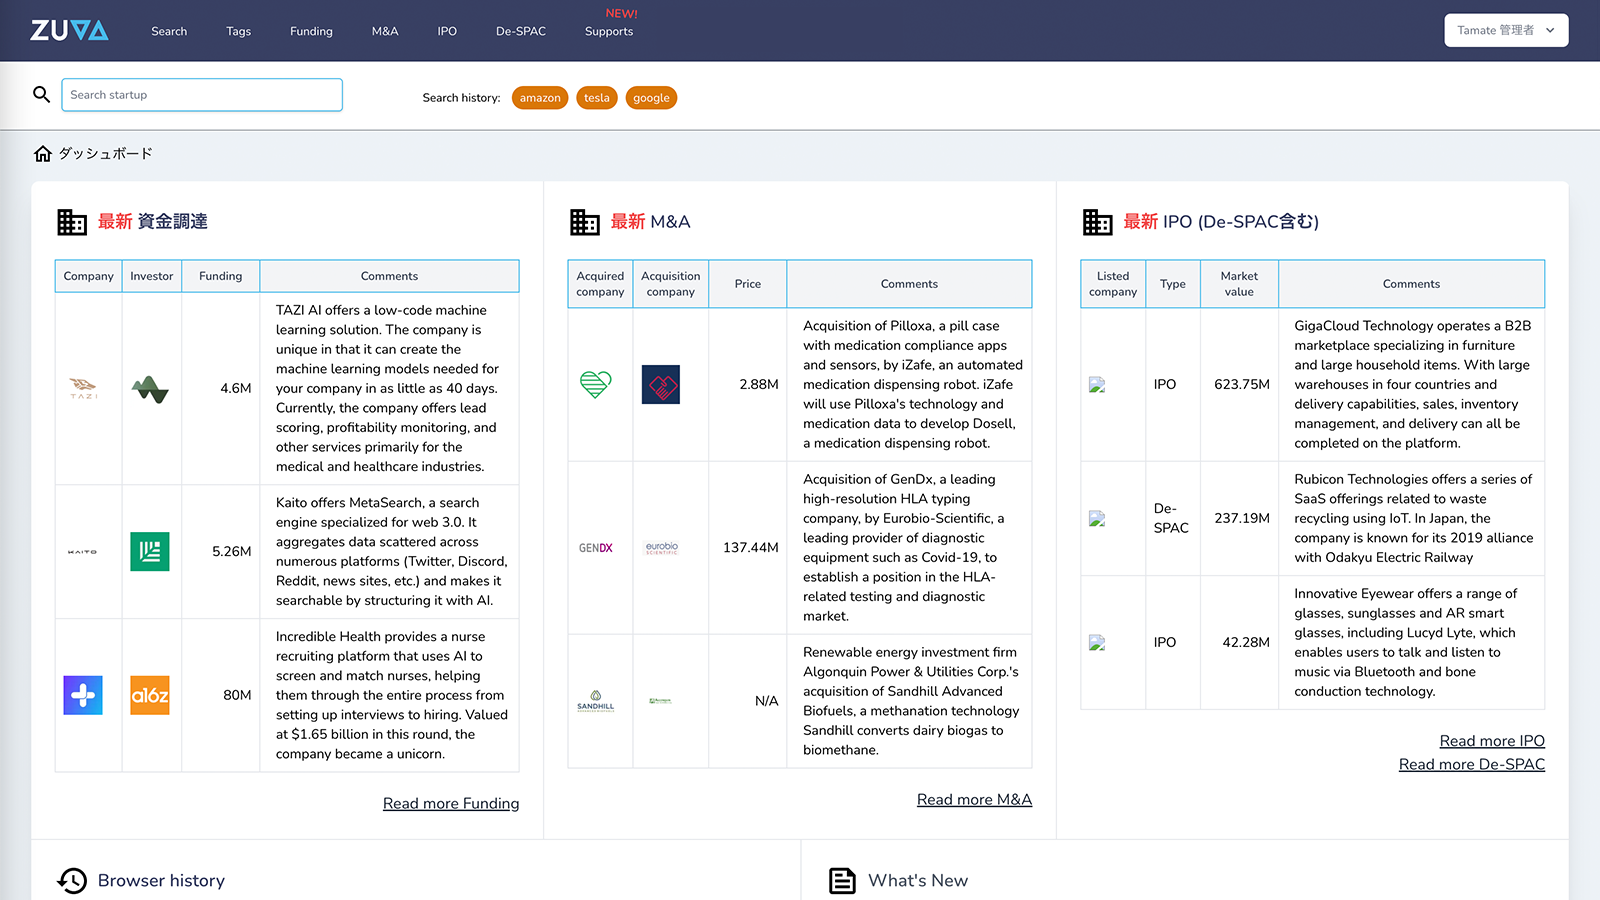The height and width of the screenshot is (900, 1600).
Task: Click the green Kaito investor logo
Action: click(150, 551)
